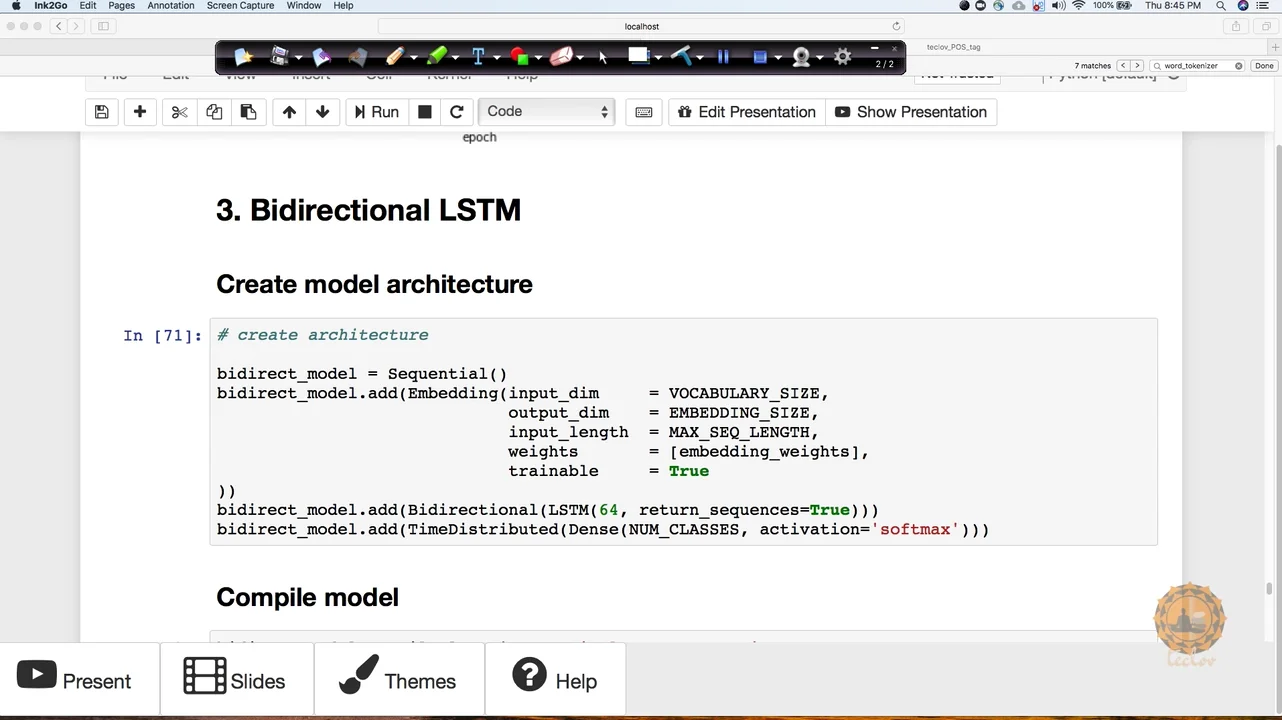
Task: Cut selected cell with scissors icon
Action: click(x=180, y=112)
